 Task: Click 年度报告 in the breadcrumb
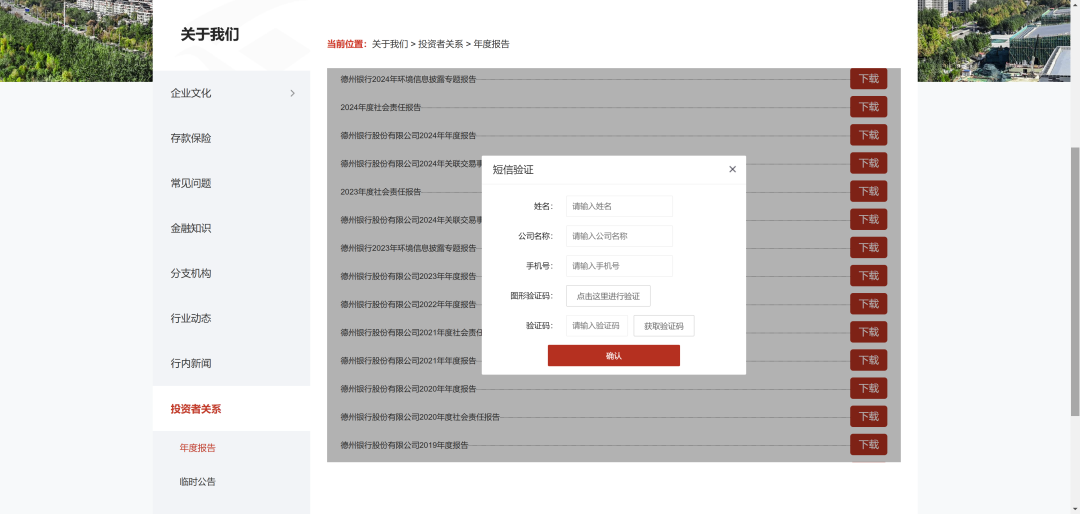(x=492, y=44)
